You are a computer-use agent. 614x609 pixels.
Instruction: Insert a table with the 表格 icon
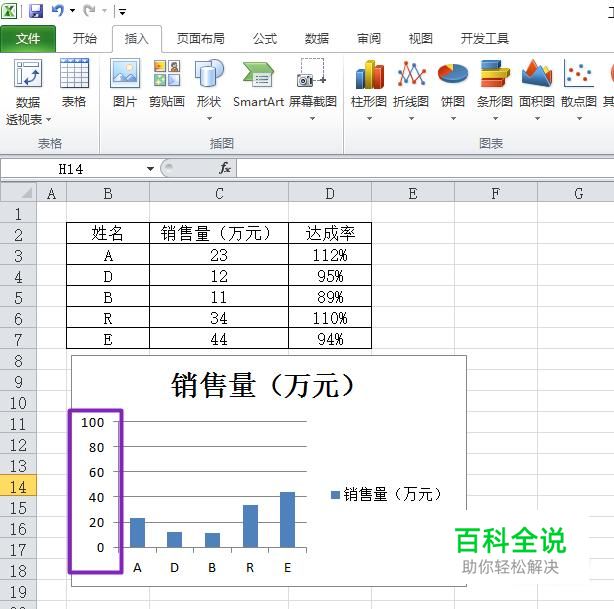(x=74, y=83)
